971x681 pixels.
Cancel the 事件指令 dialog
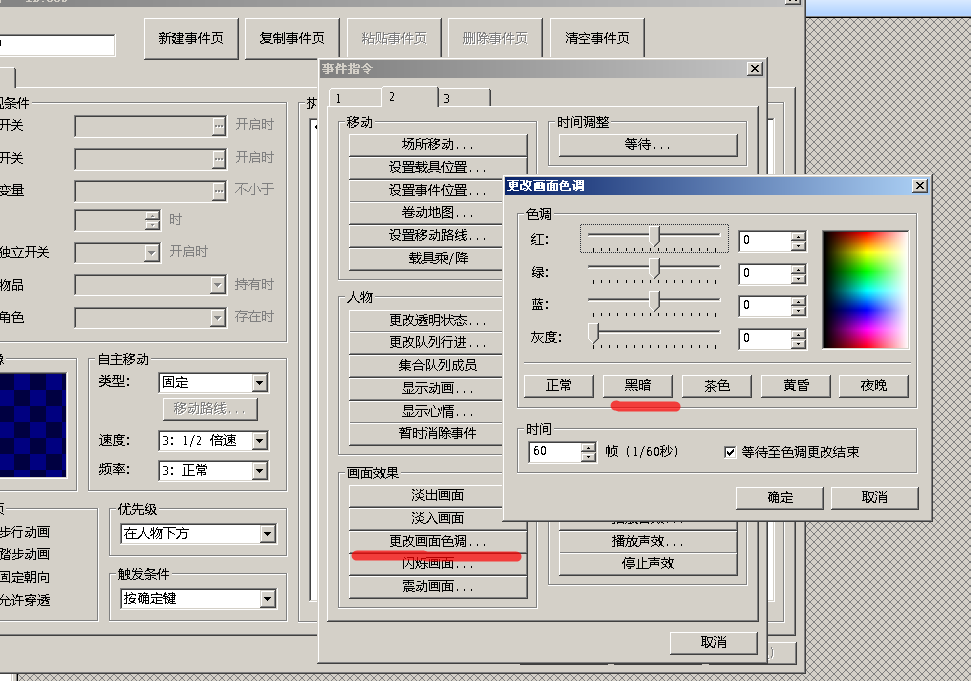pos(713,643)
